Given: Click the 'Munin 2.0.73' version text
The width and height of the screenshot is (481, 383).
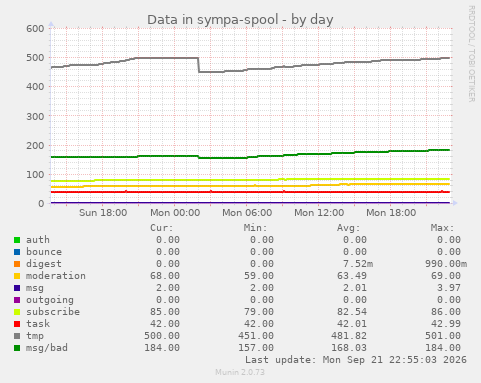Looking at the screenshot, I should (x=240, y=372).
